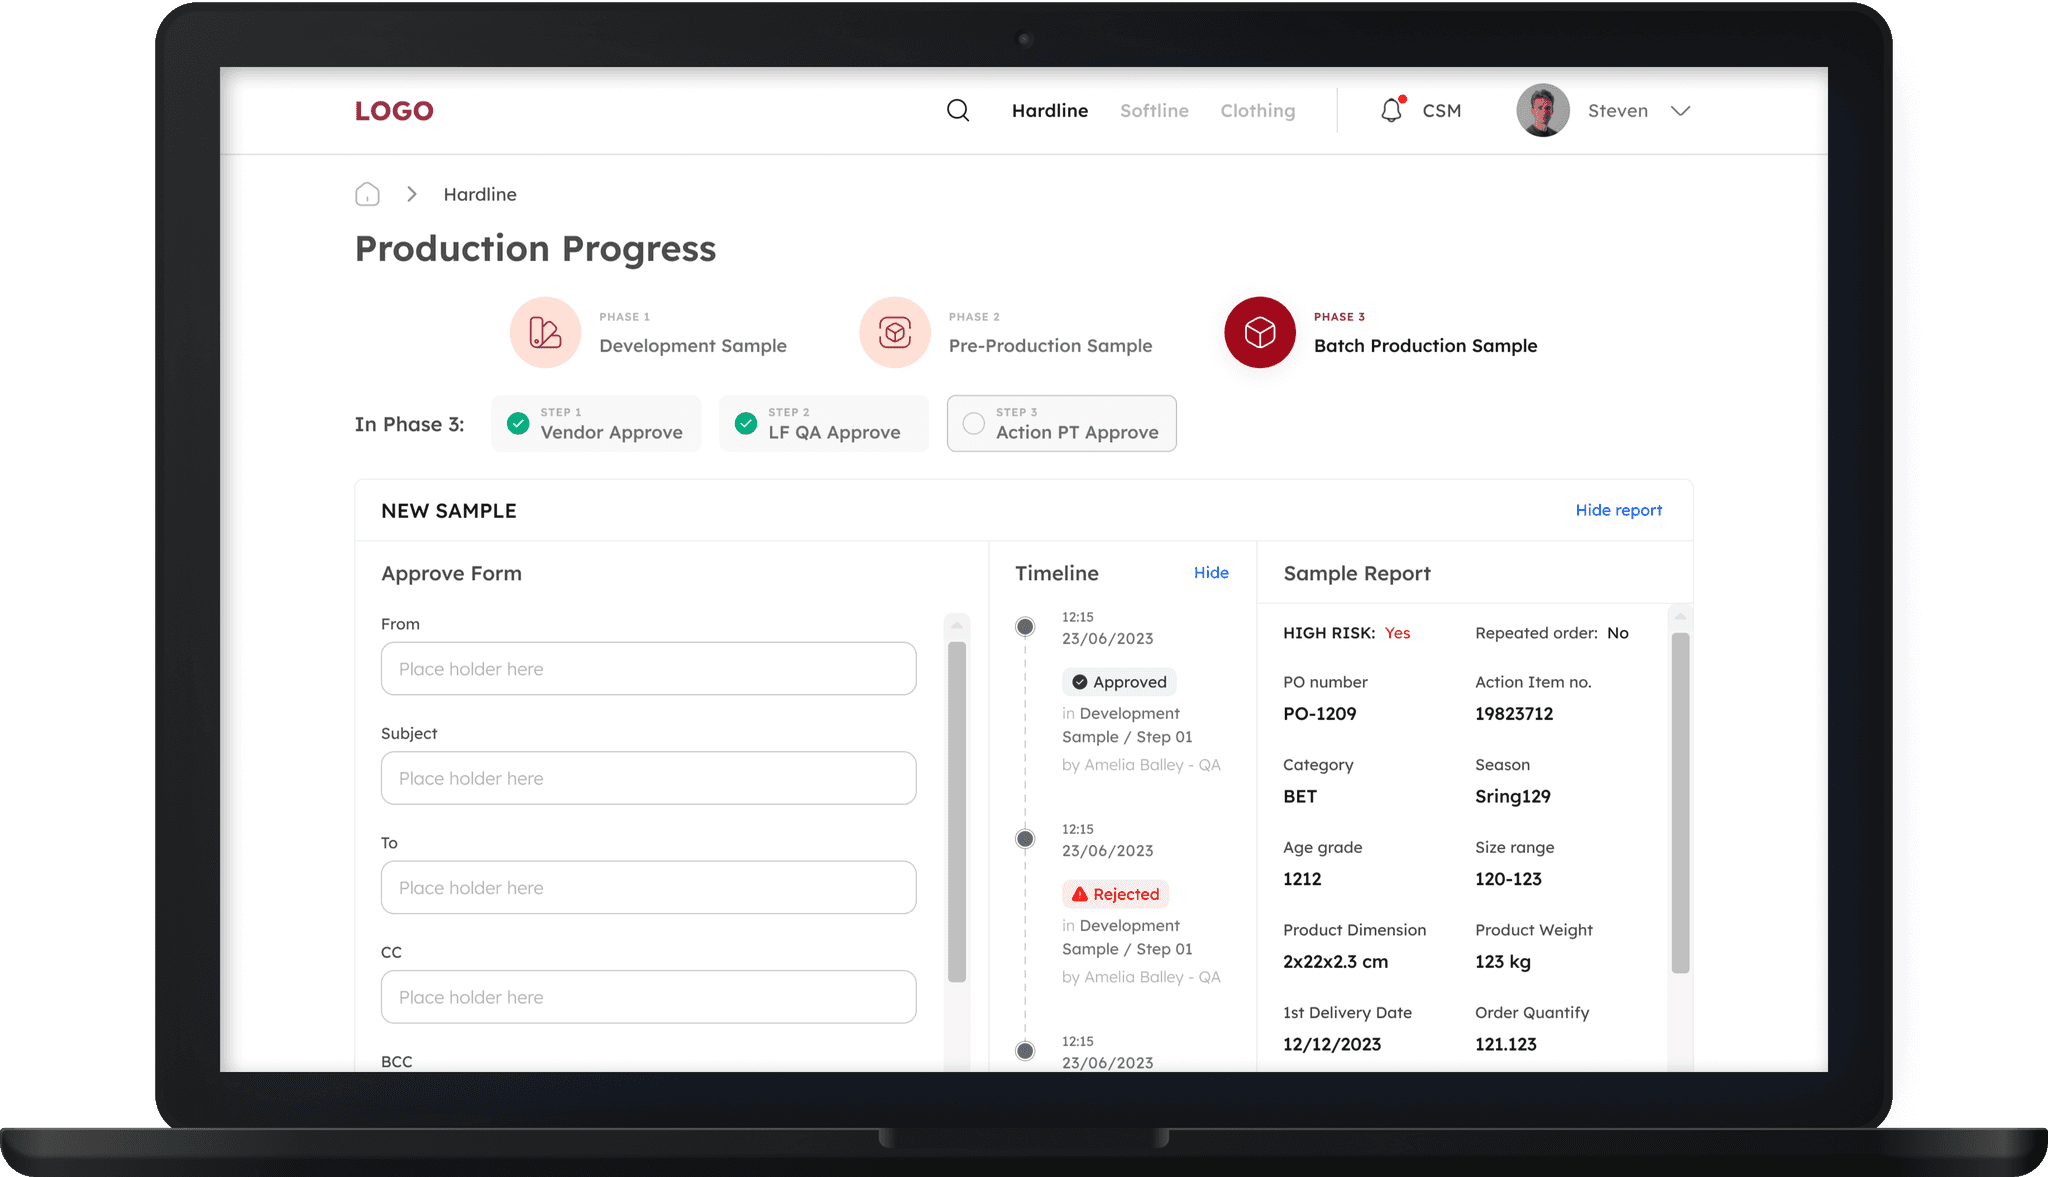The width and height of the screenshot is (2048, 1177).
Task: Click the Sample Report scrollbar thumb
Action: [1680, 800]
